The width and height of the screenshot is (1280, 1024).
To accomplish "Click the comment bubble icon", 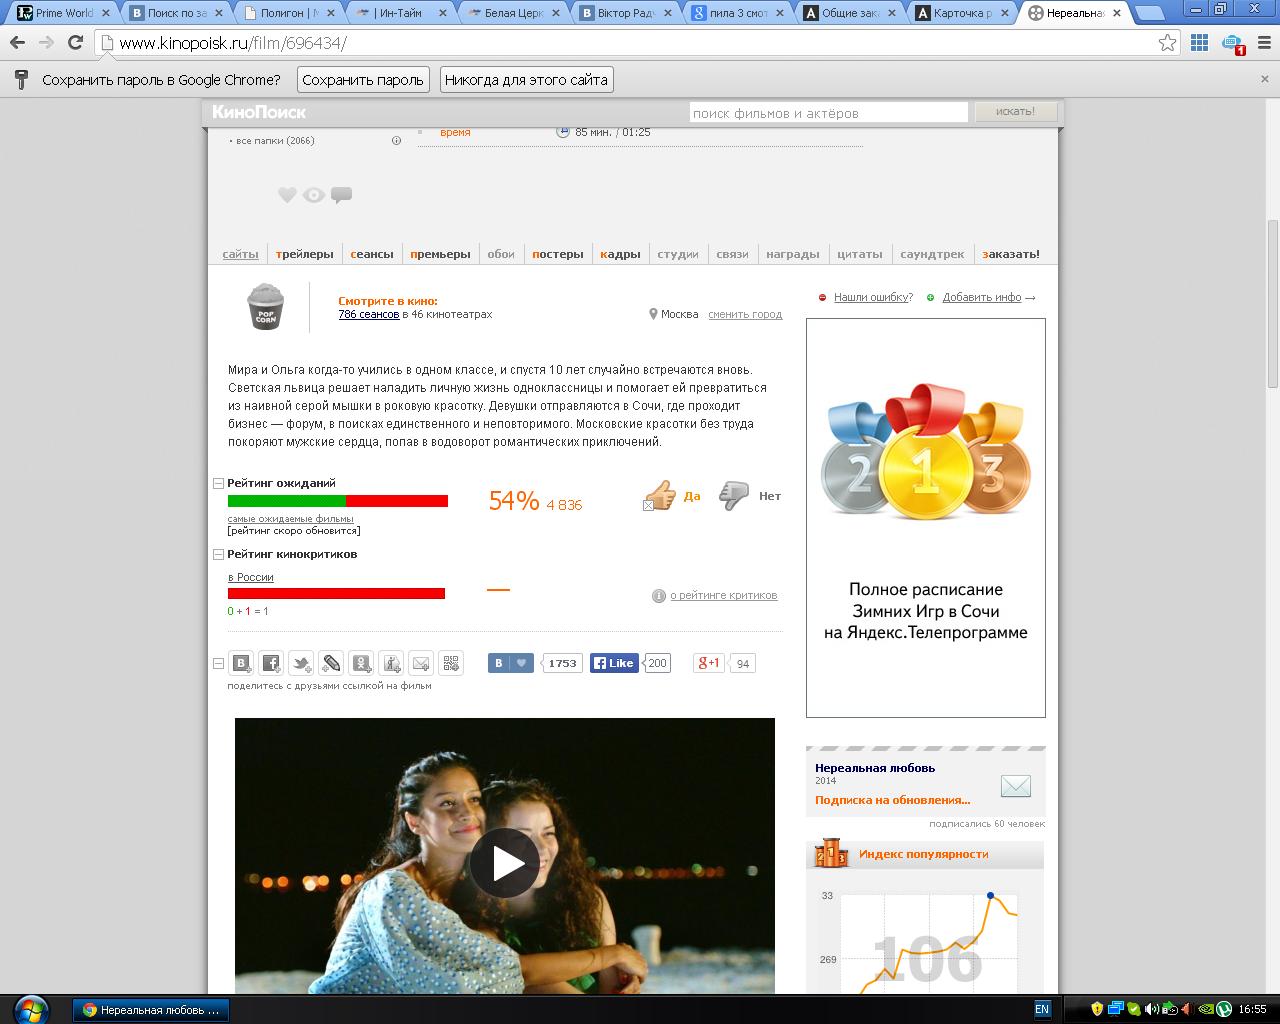I will [341, 195].
